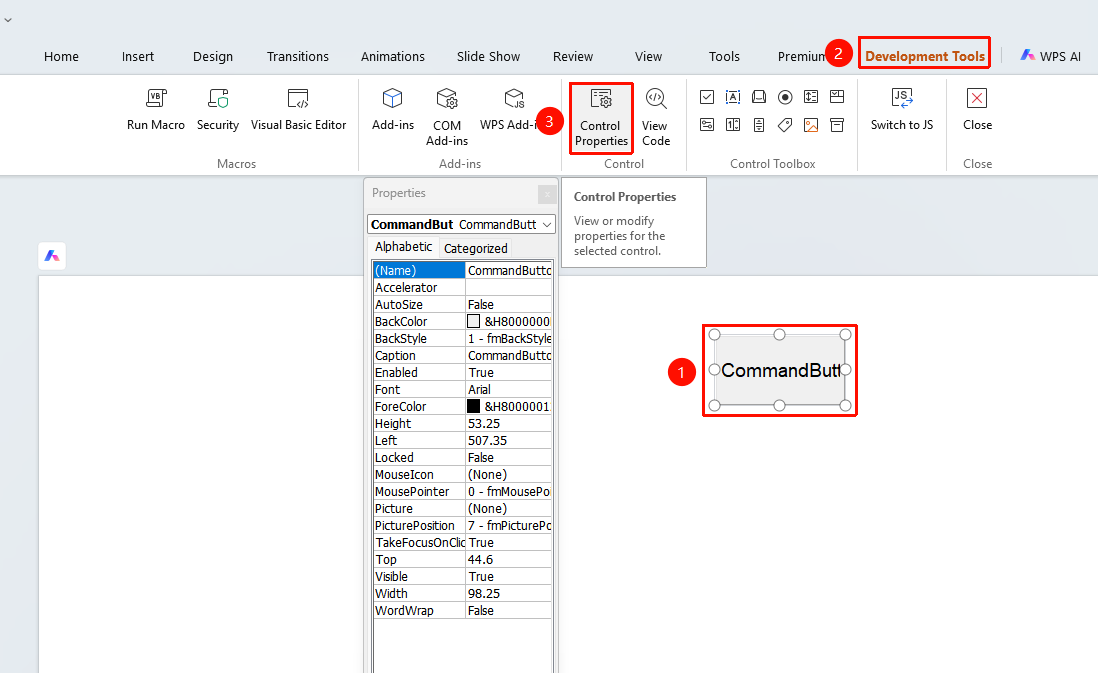Click the red Close icon in the ribbon
Viewport: 1098px width, 673px height.
977,98
